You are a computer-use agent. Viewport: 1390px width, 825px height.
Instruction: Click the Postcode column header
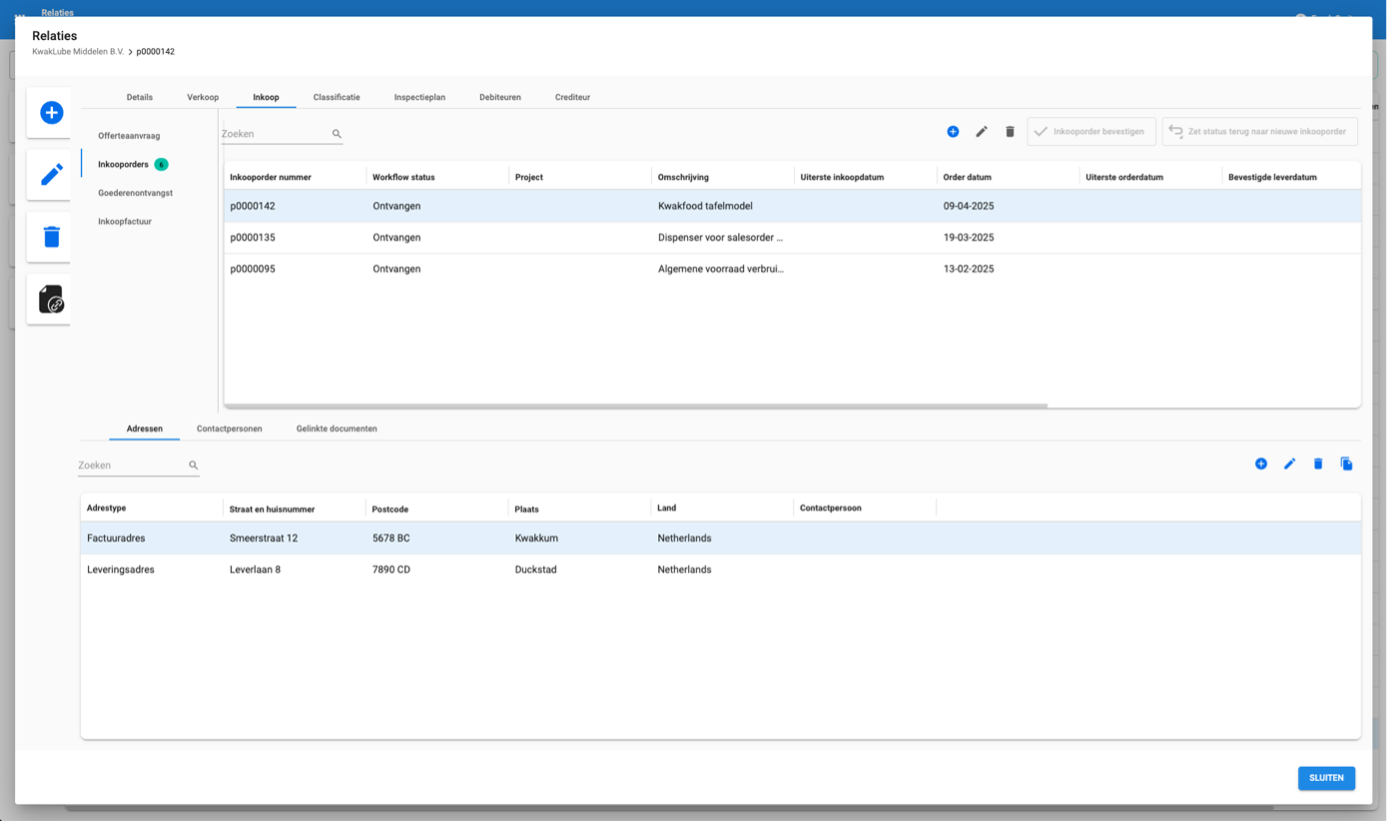(390, 509)
